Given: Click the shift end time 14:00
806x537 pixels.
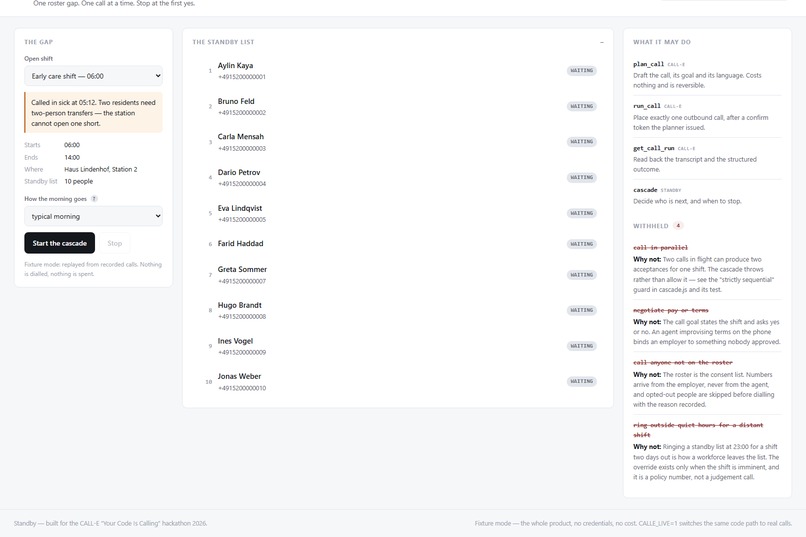Looking at the screenshot, I should click(x=72, y=157).
